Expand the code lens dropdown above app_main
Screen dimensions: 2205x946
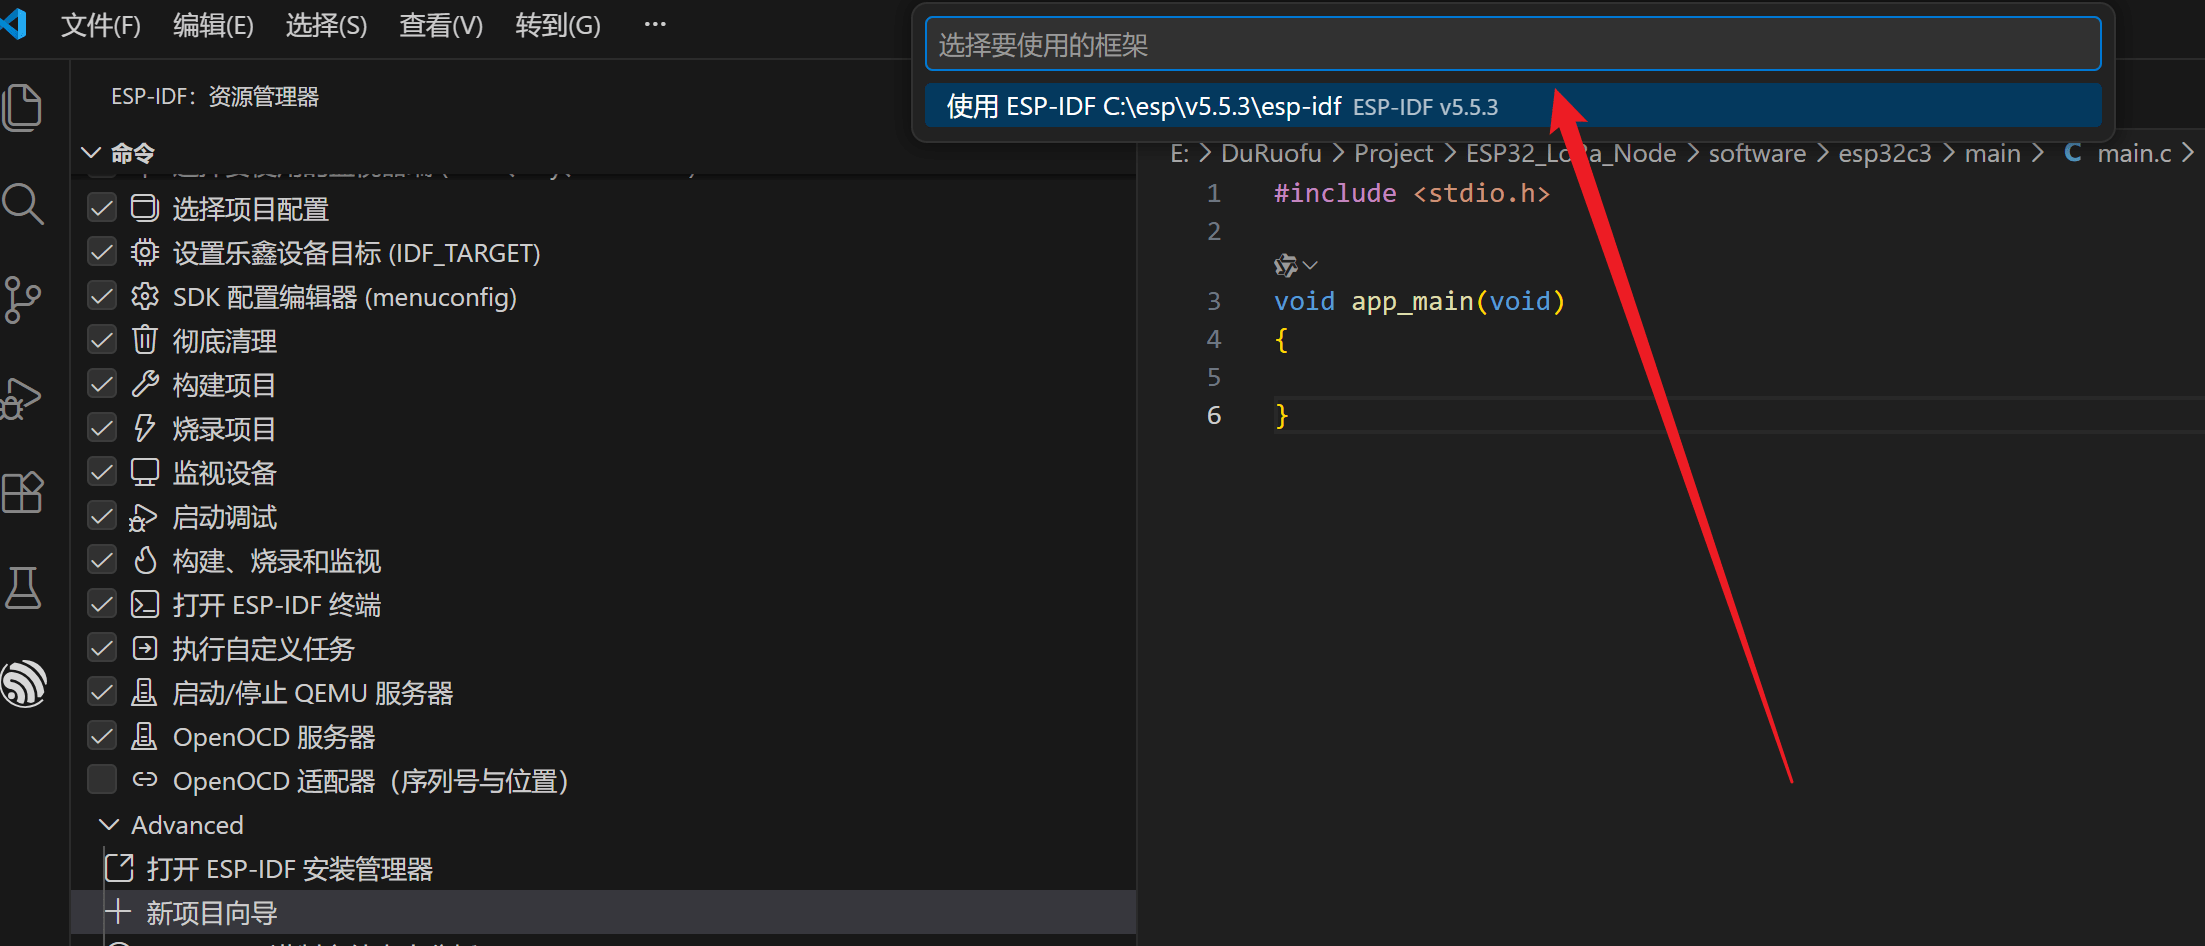click(x=1310, y=266)
